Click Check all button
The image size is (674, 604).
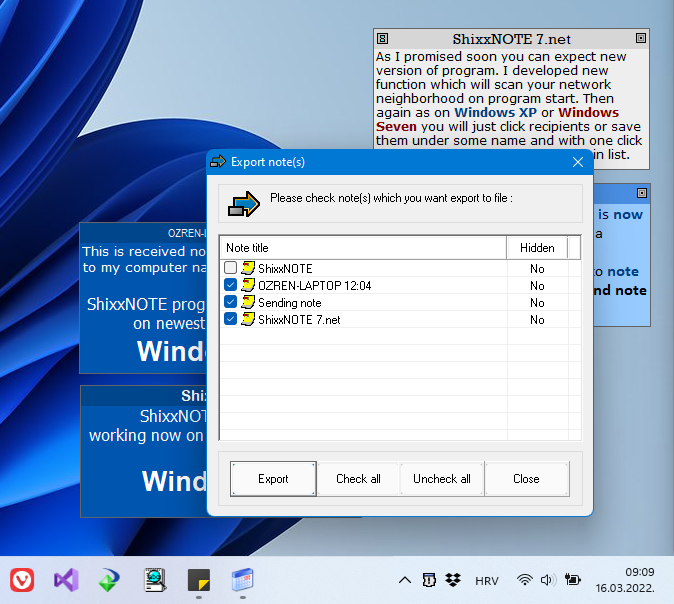(x=358, y=479)
